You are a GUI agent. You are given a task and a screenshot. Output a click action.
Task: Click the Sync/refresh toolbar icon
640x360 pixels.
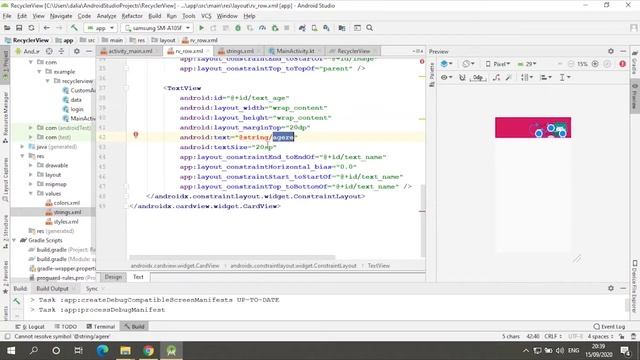31,28
